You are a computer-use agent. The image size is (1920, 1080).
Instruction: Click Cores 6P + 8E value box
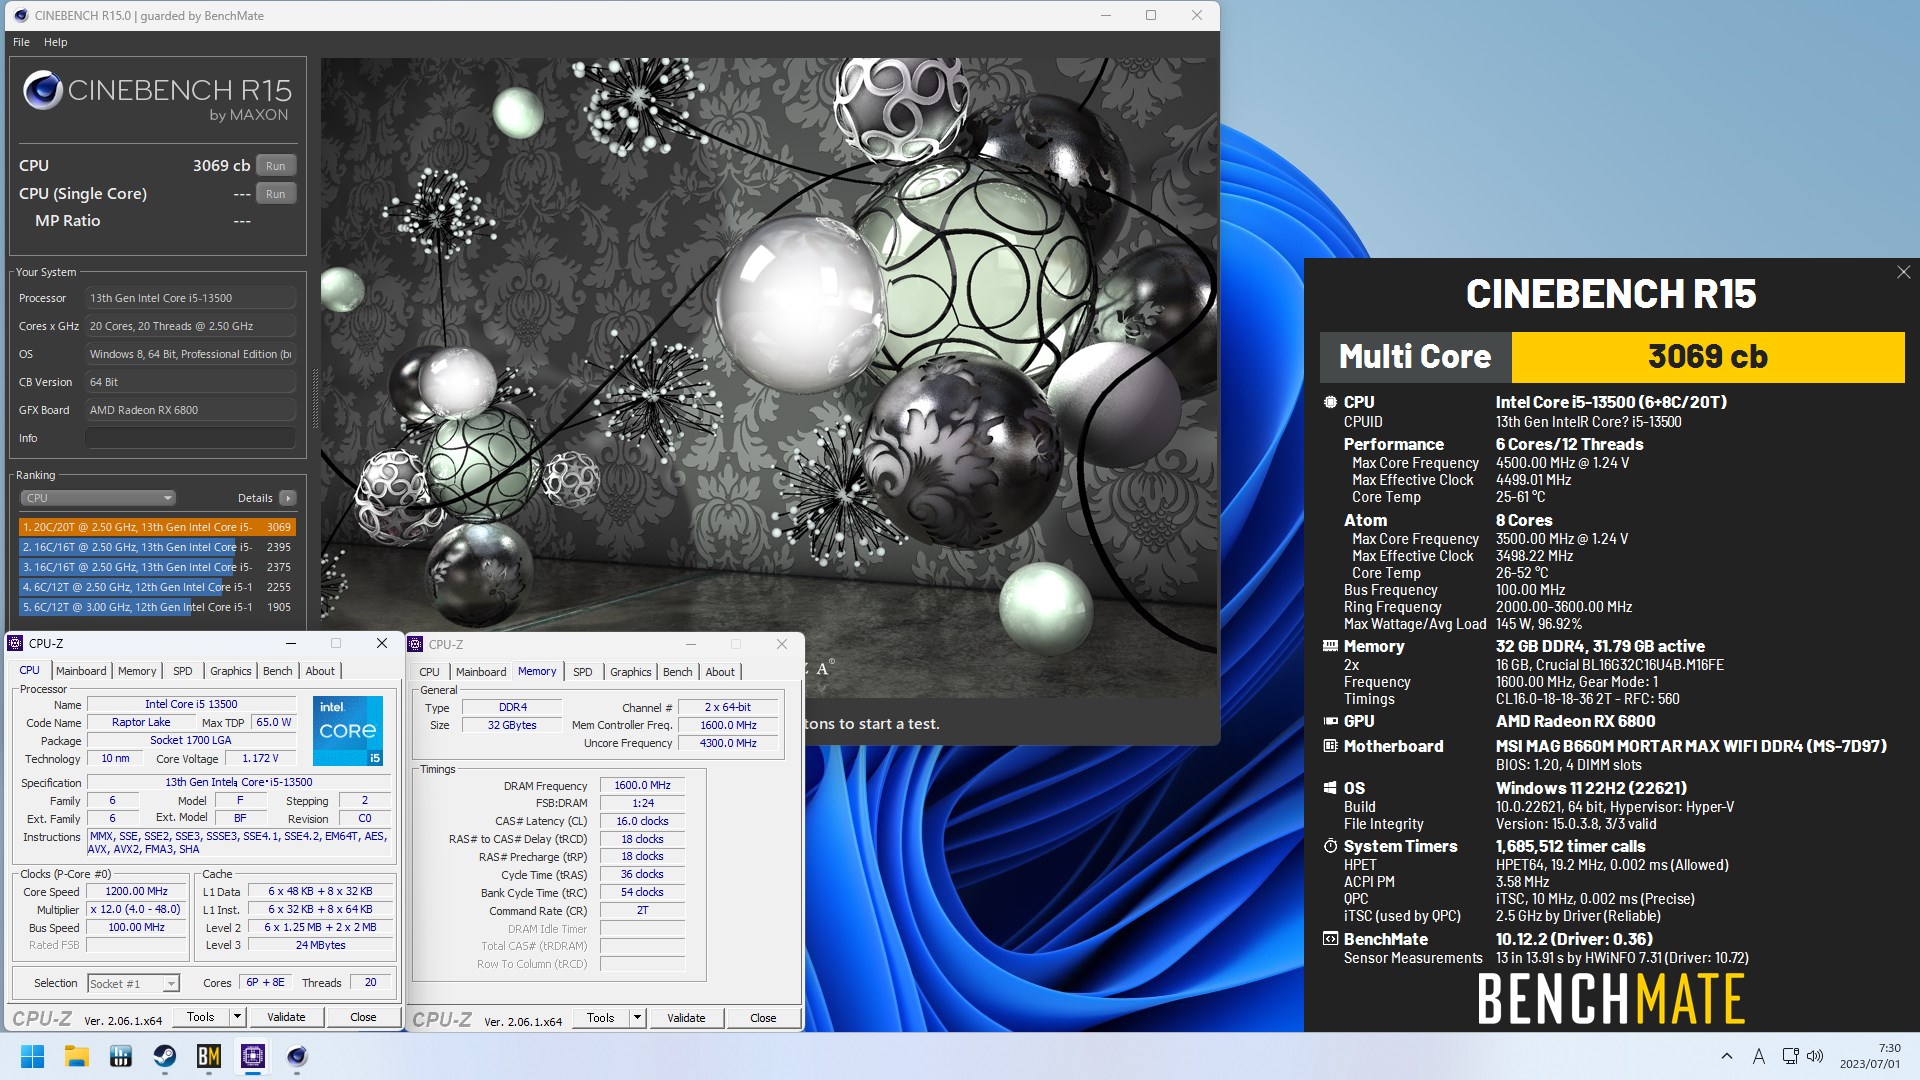pyautogui.click(x=266, y=983)
